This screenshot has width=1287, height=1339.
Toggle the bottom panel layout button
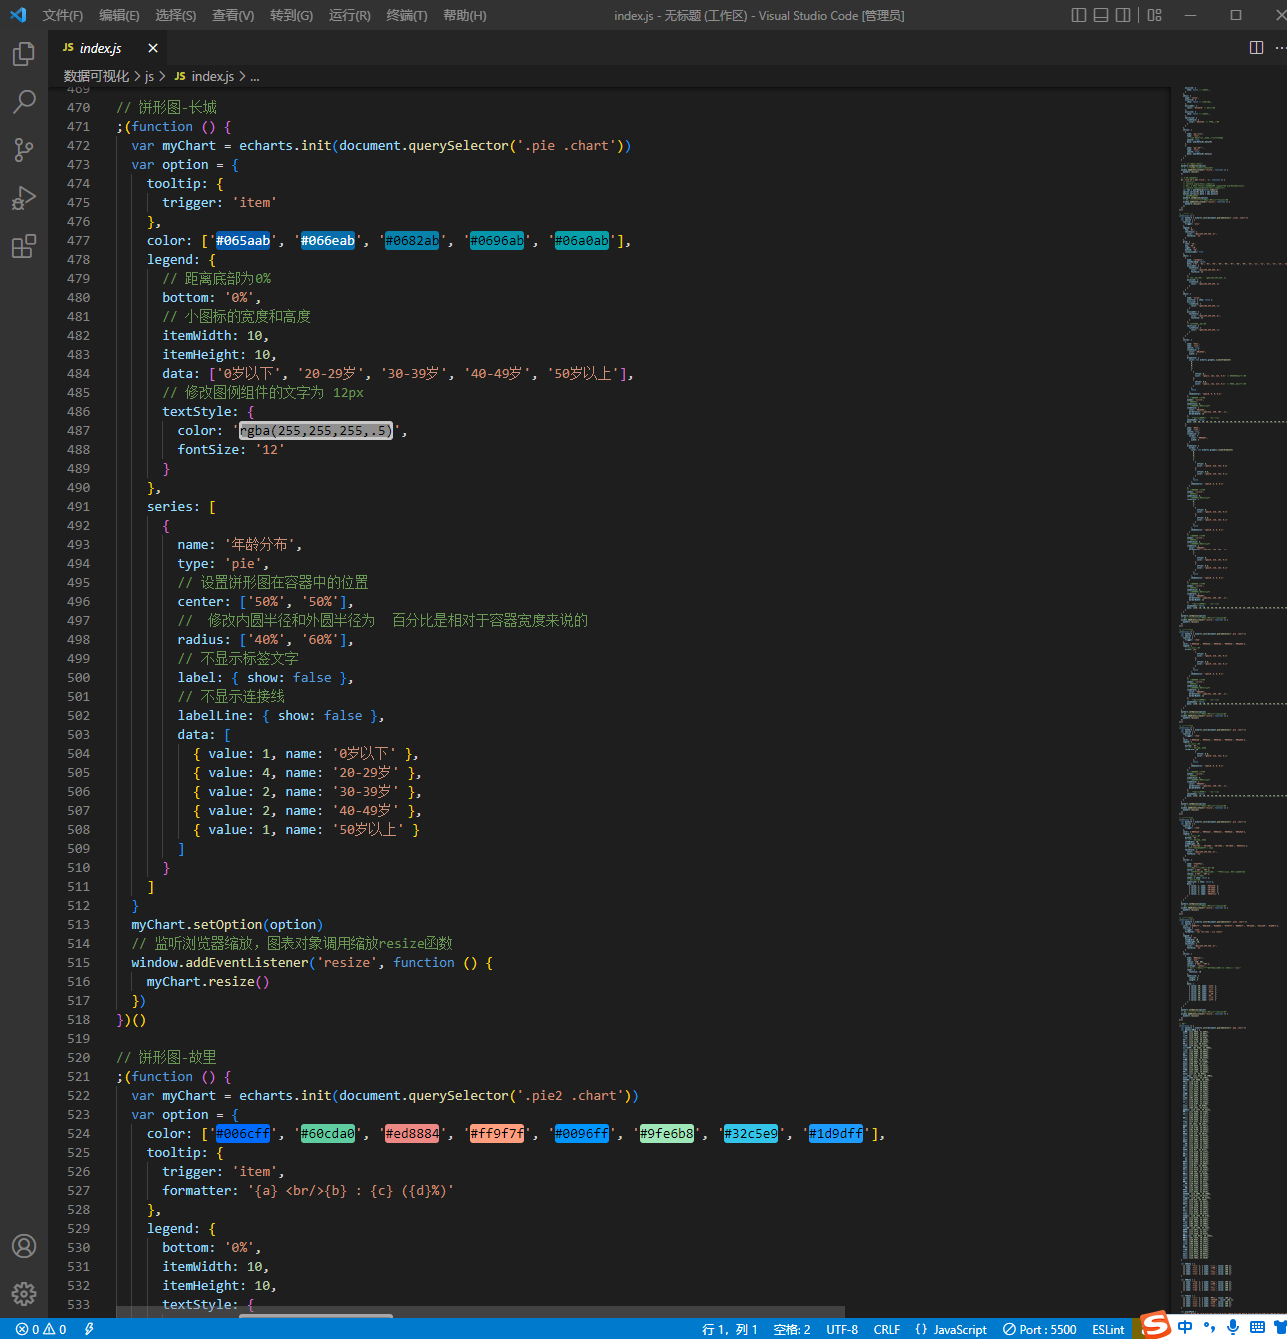tap(1101, 15)
